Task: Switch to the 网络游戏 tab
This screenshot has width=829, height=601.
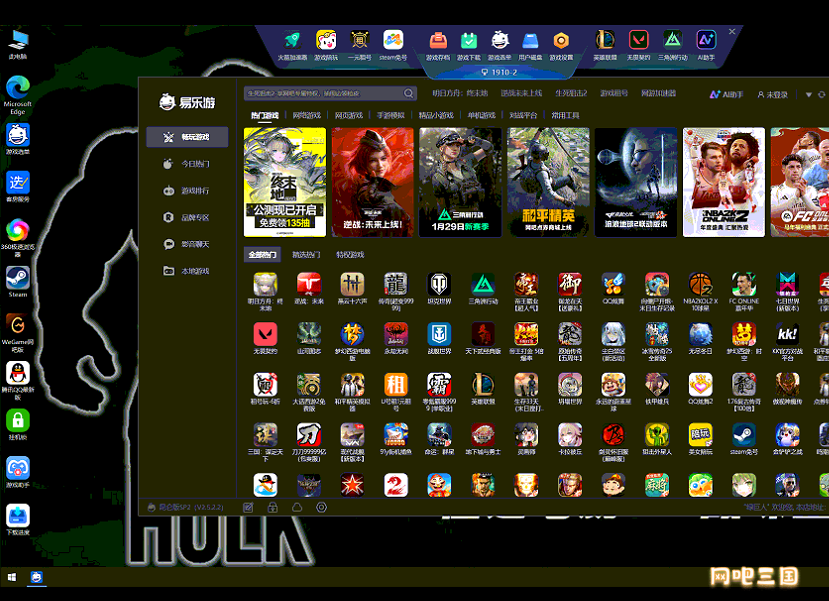Action: click(x=307, y=115)
